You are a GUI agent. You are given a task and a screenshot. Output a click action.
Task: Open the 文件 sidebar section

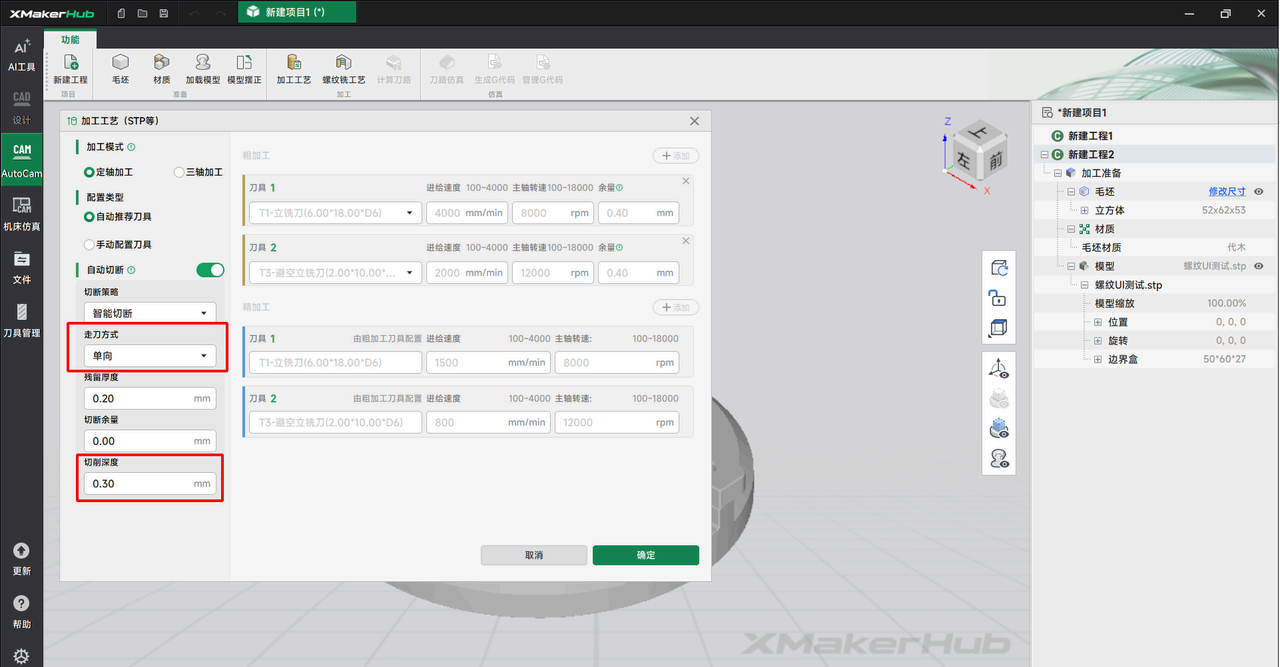point(21,267)
